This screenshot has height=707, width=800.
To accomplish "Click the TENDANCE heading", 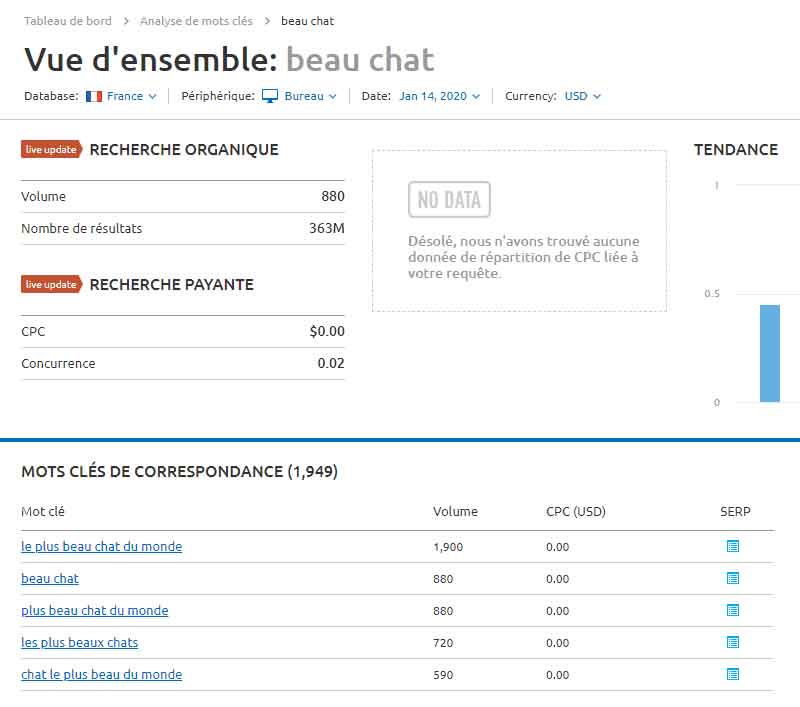I will pos(736,149).
